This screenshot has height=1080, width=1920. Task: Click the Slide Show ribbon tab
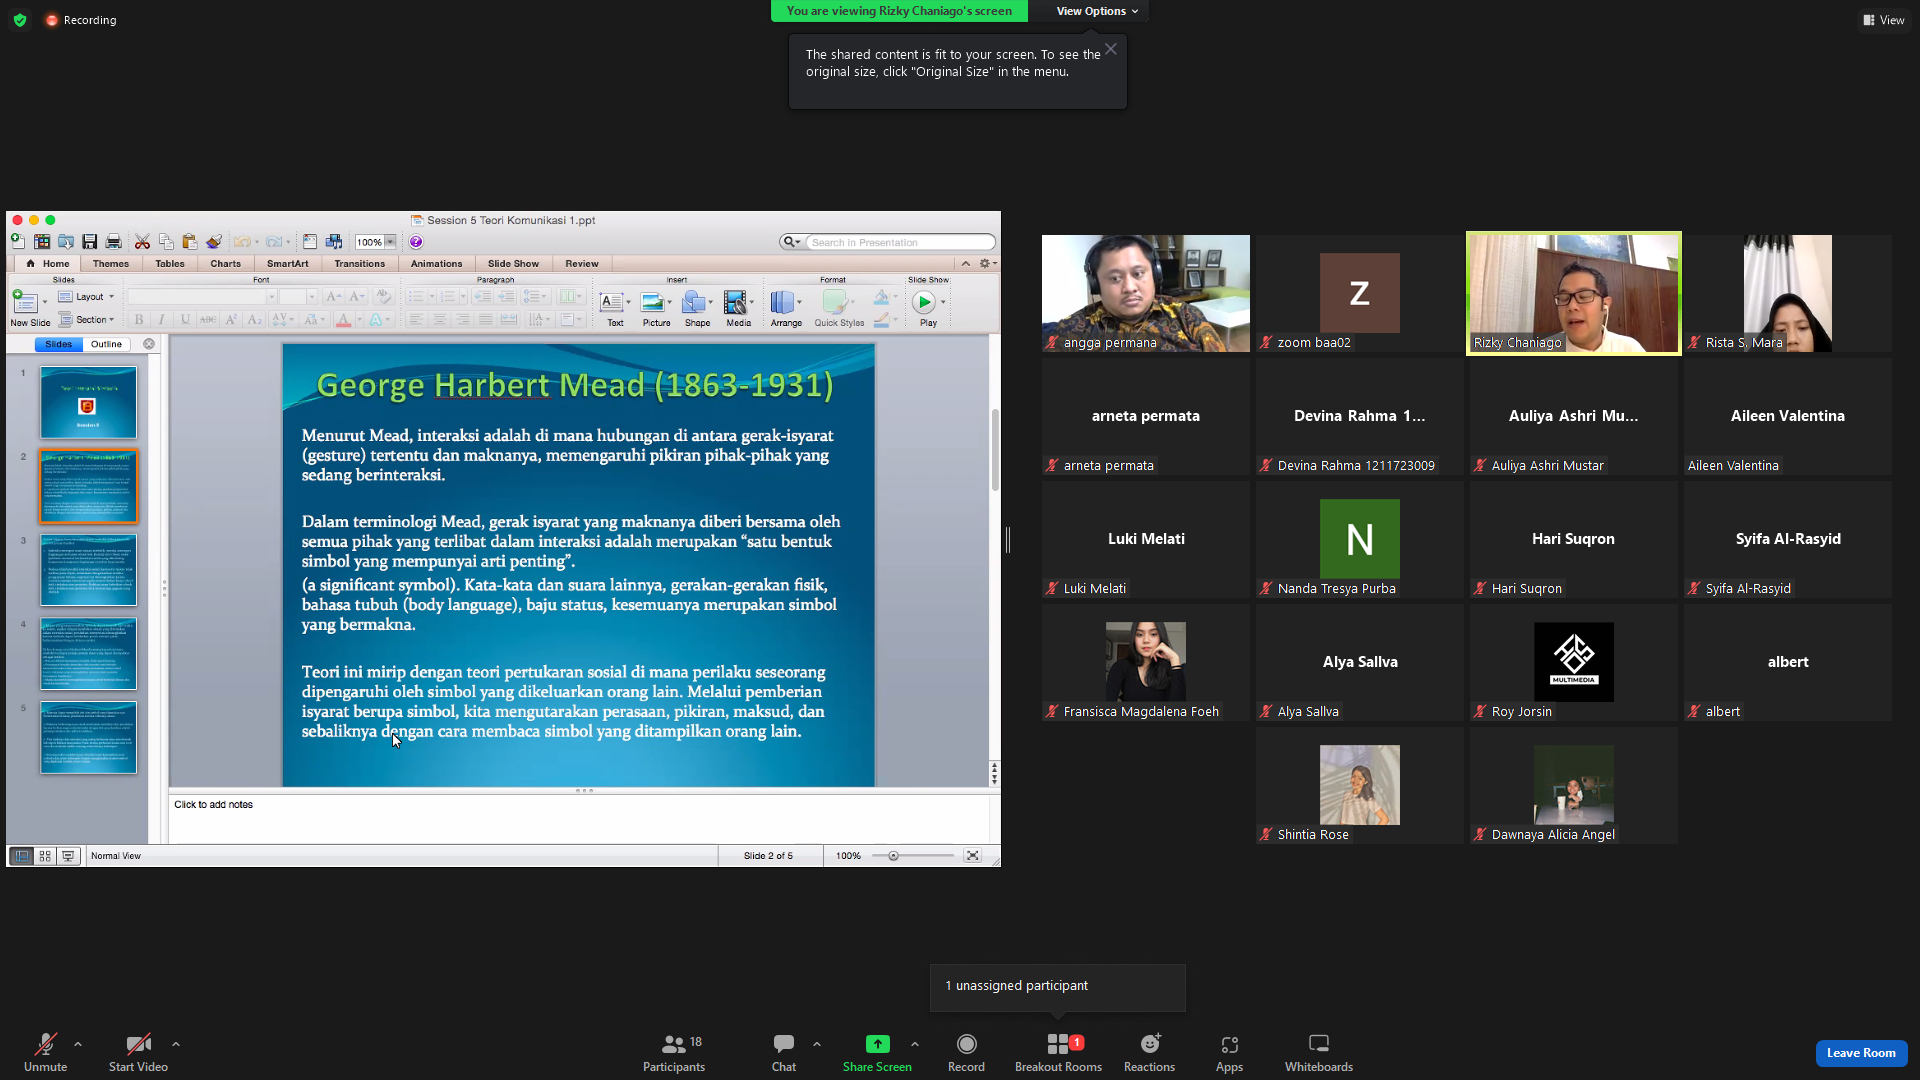tap(514, 264)
